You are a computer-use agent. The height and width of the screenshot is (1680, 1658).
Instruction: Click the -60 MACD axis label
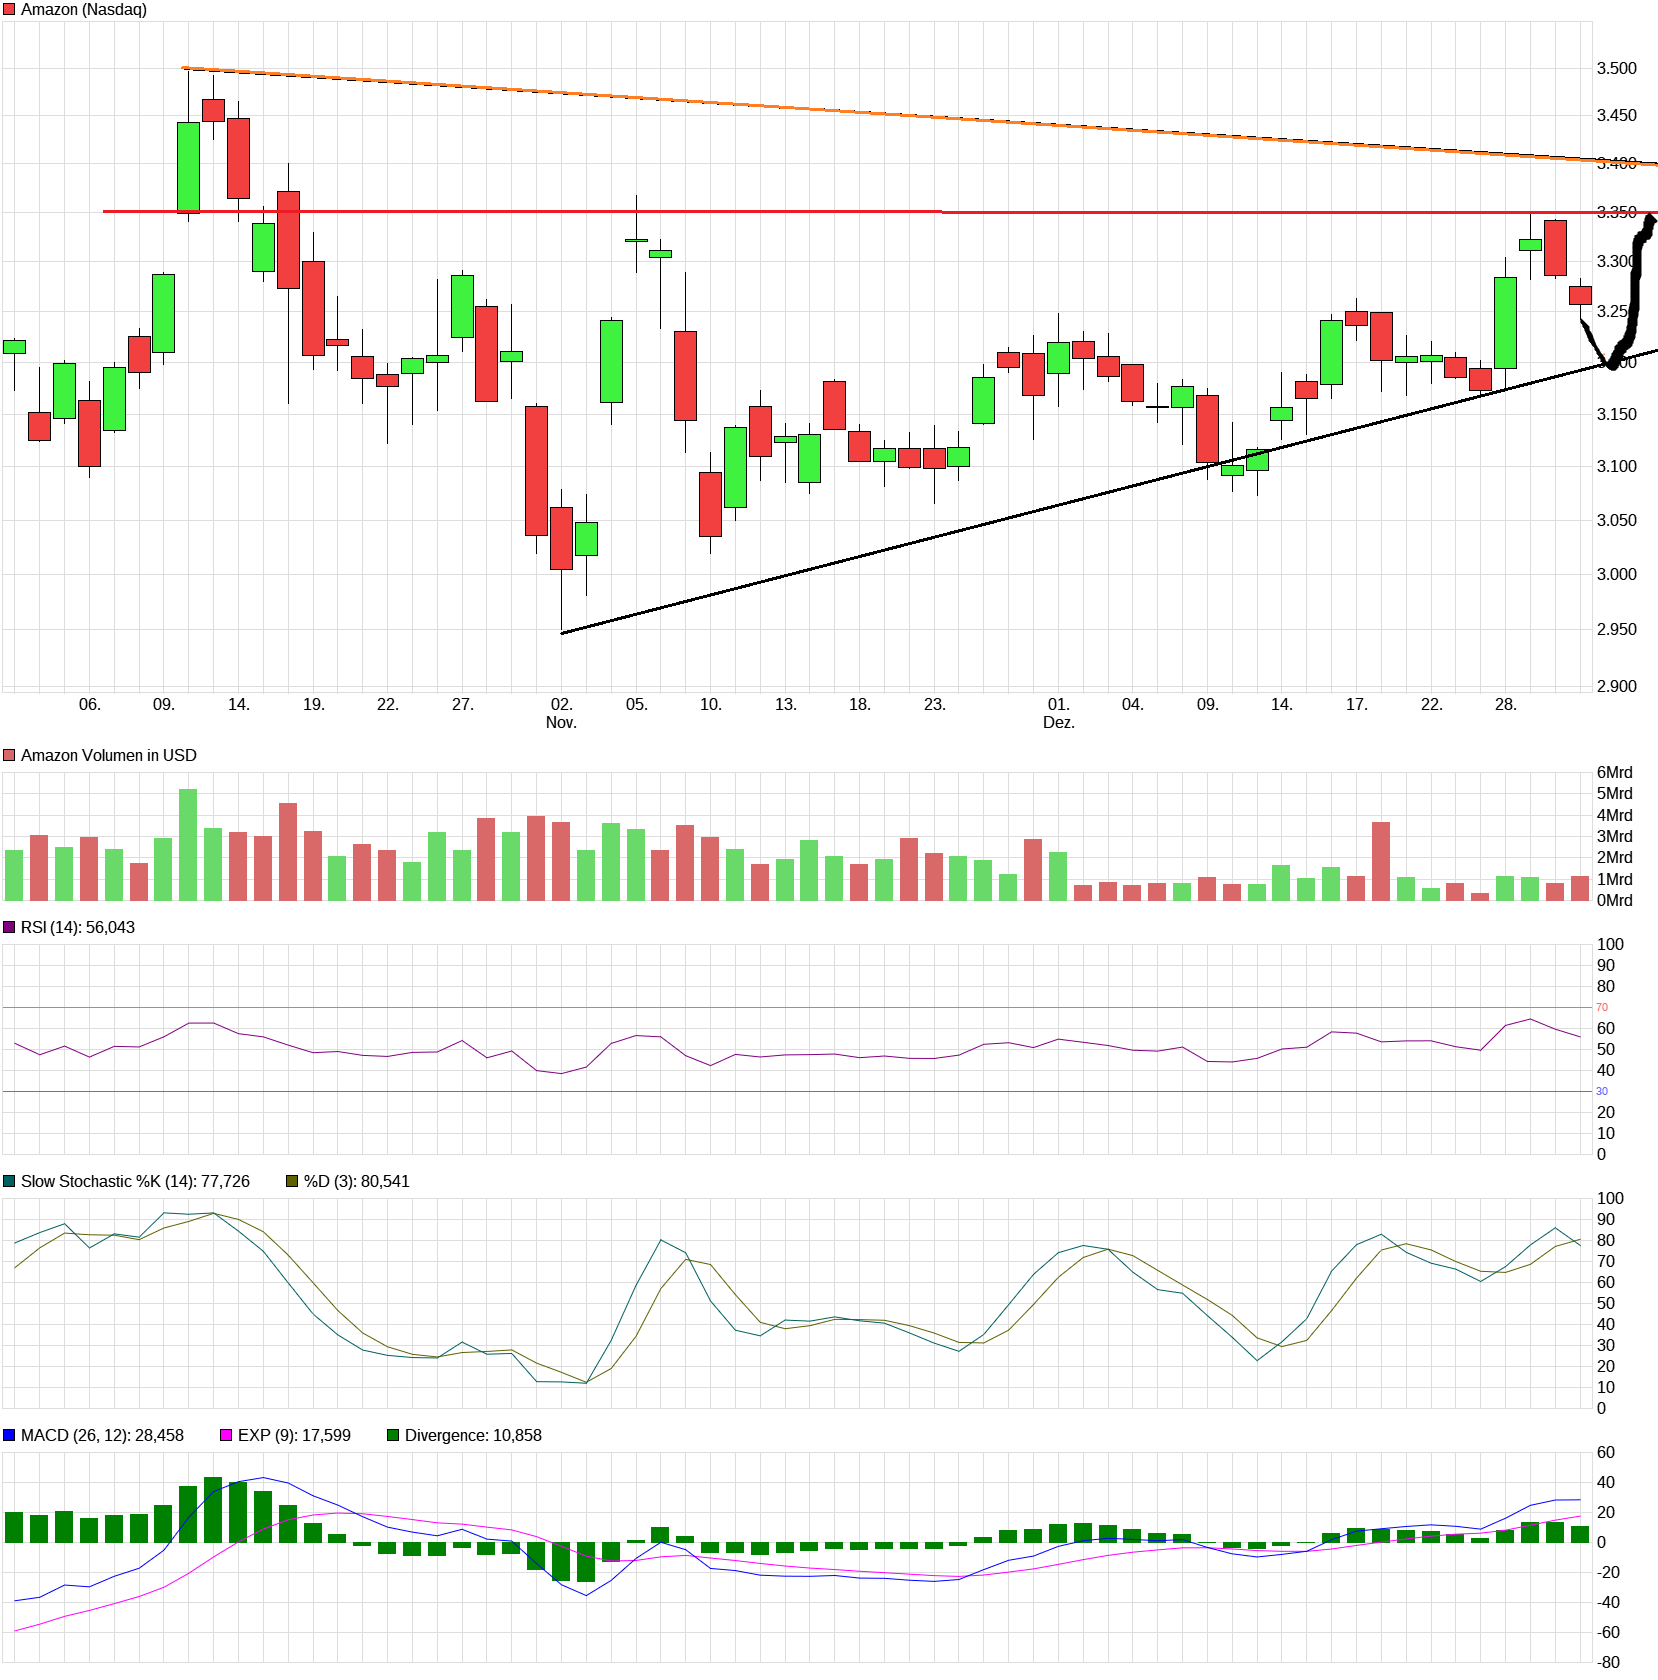coord(1608,1632)
